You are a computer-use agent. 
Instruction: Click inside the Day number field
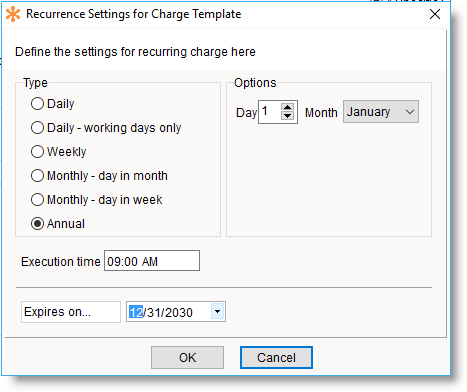coord(270,112)
